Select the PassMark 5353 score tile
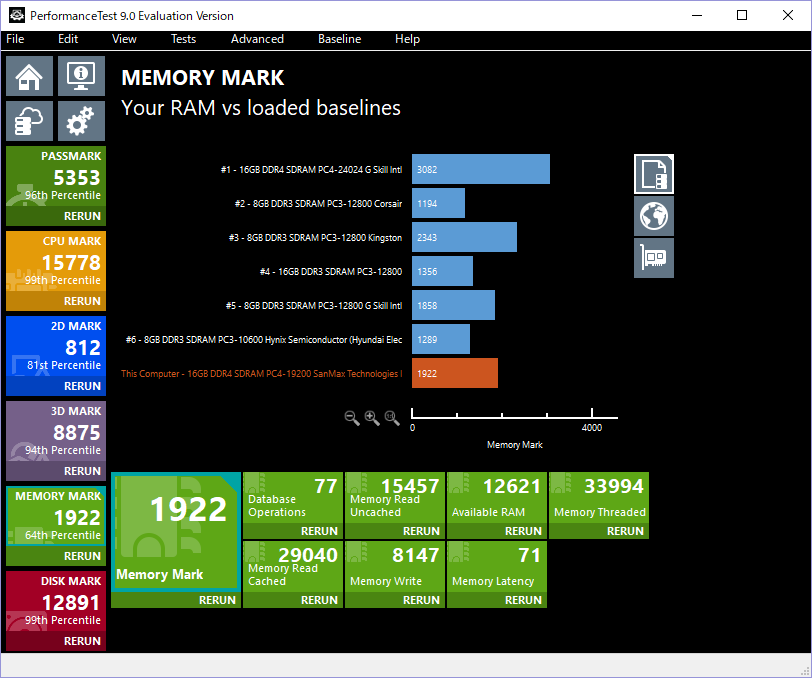 [x=56, y=177]
